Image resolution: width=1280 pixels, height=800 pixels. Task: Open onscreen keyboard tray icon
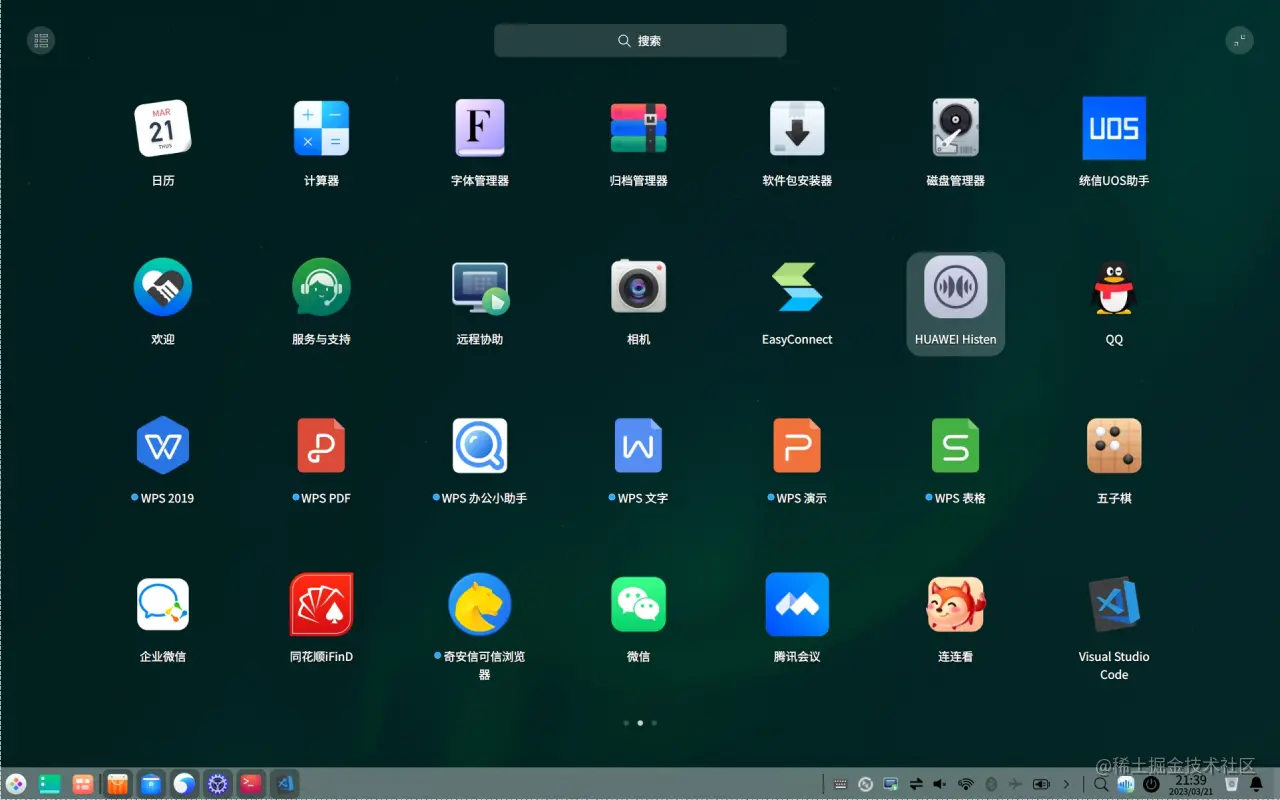(x=840, y=784)
